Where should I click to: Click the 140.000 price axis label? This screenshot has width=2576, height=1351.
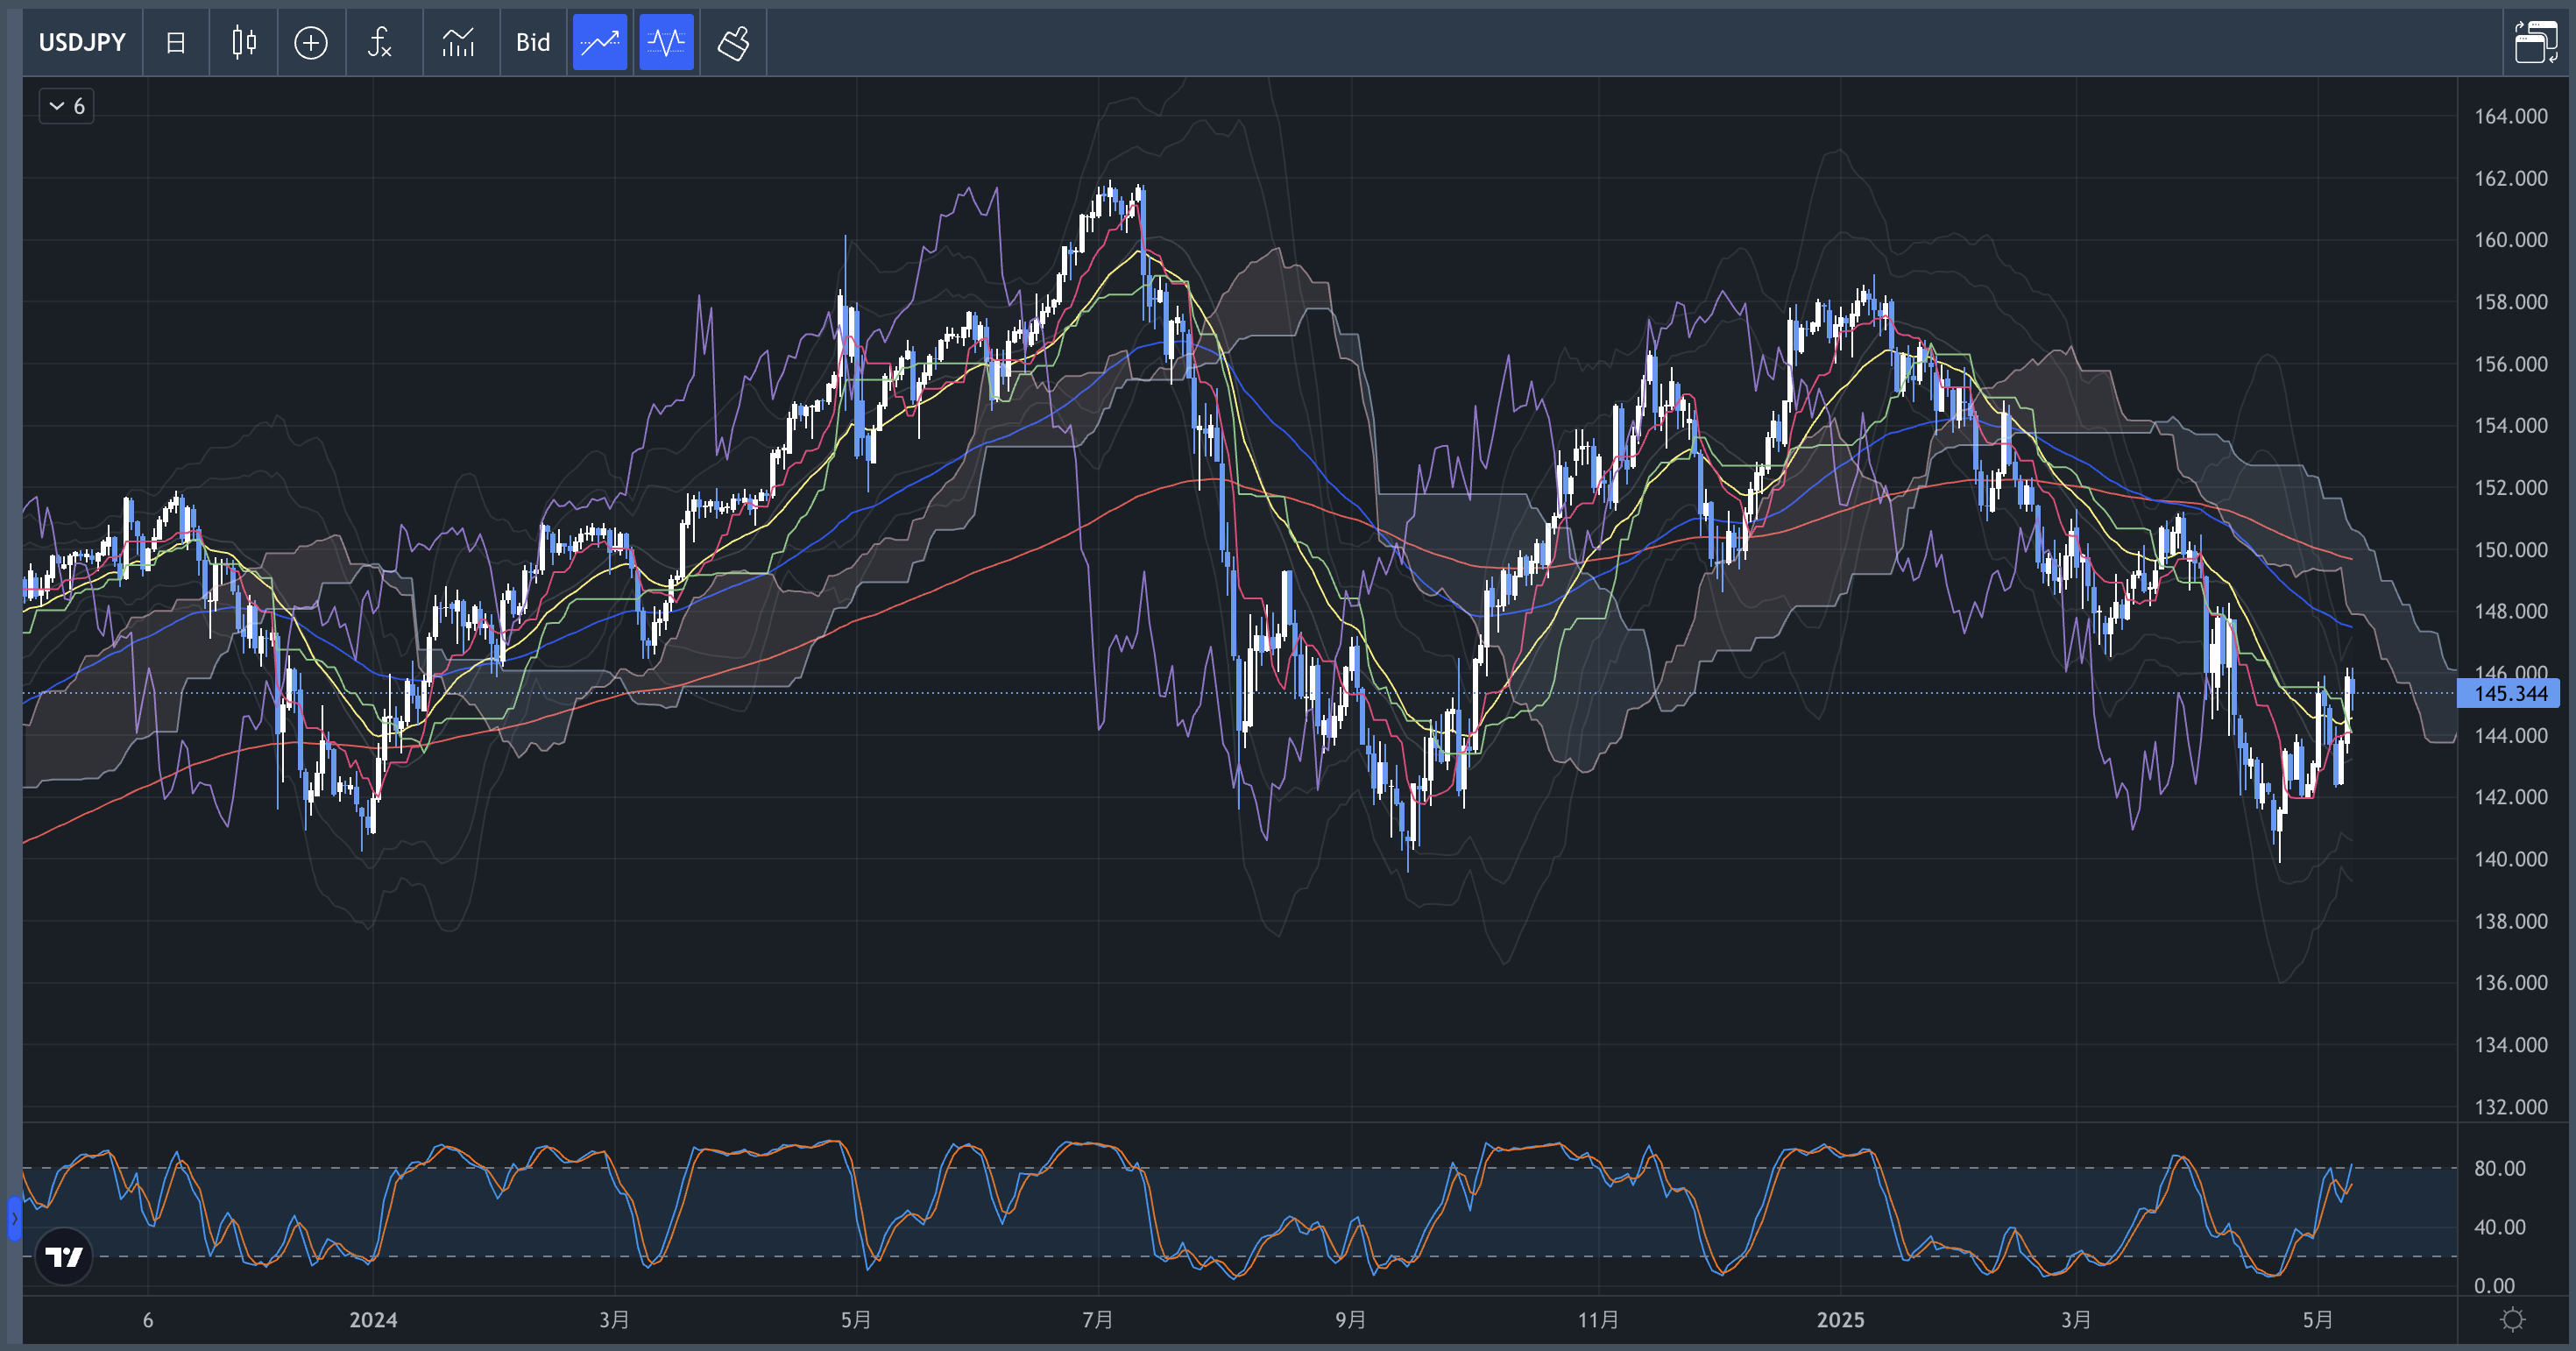(x=2511, y=859)
